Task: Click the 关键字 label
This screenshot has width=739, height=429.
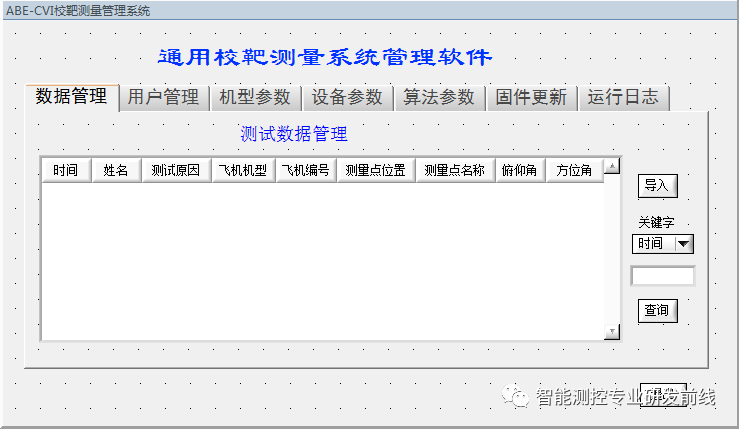Action: click(x=657, y=222)
